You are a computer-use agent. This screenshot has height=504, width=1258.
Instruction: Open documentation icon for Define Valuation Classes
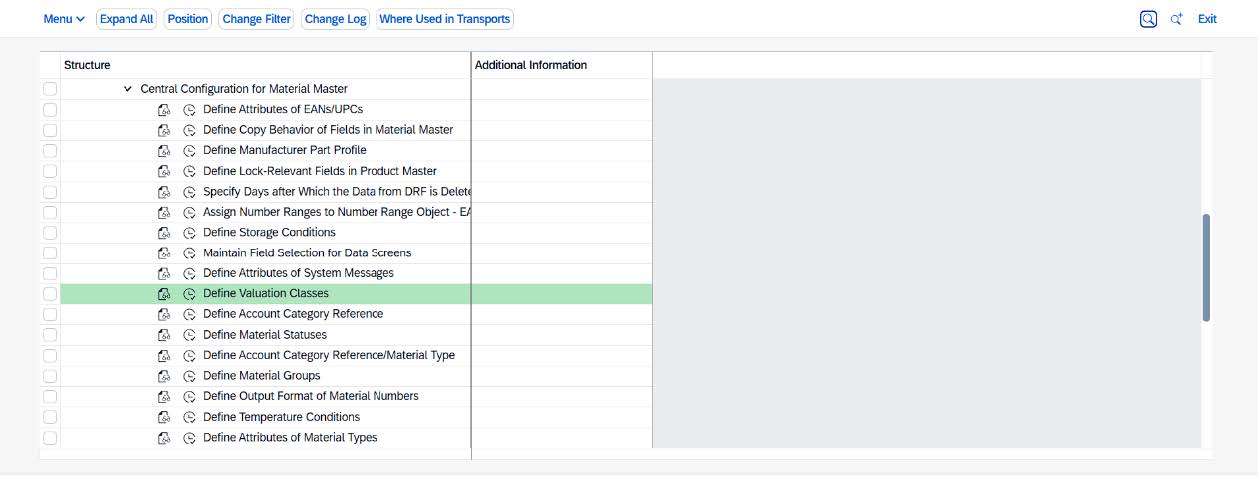165,294
